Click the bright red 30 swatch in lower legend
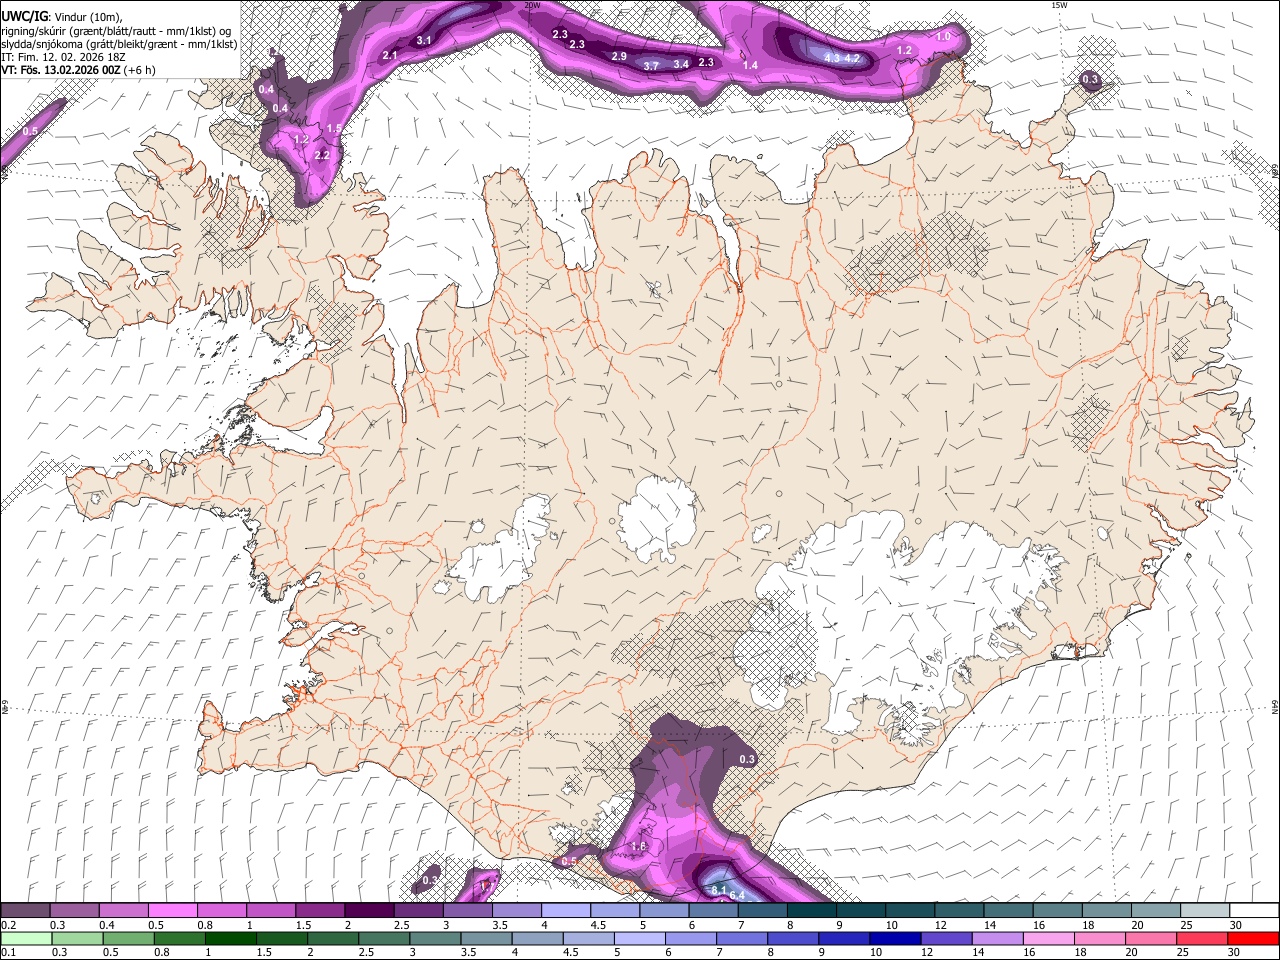Screen dimensions: 1280x960 (x=1254, y=938)
